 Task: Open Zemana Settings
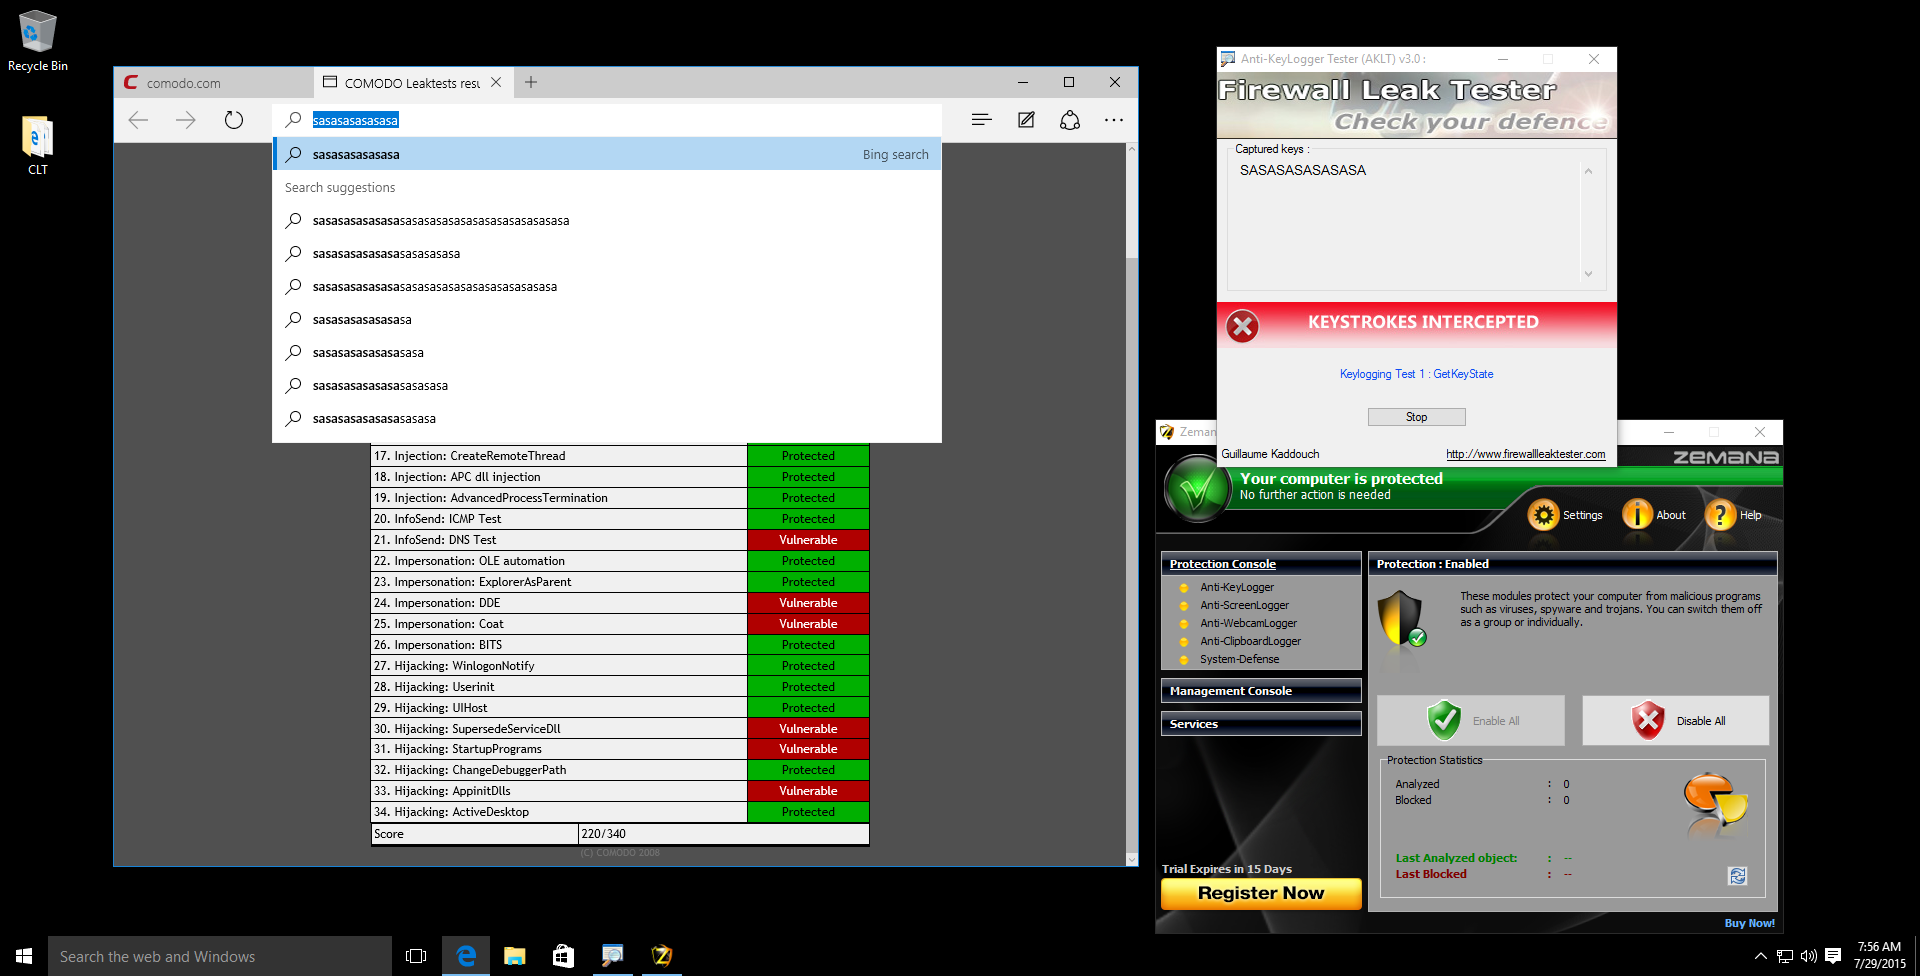[x=1565, y=515]
